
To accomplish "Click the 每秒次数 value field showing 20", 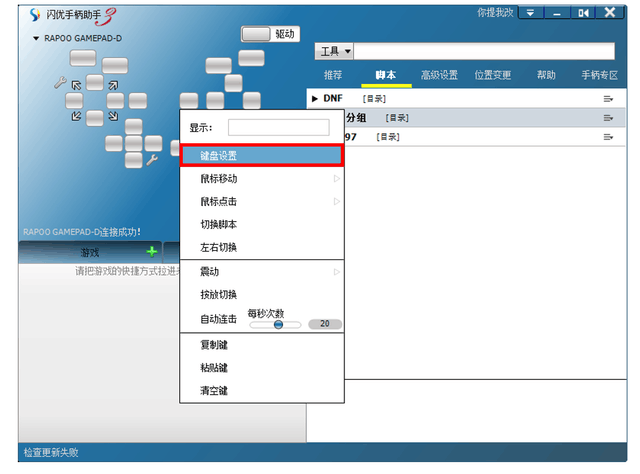I will coord(325,324).
